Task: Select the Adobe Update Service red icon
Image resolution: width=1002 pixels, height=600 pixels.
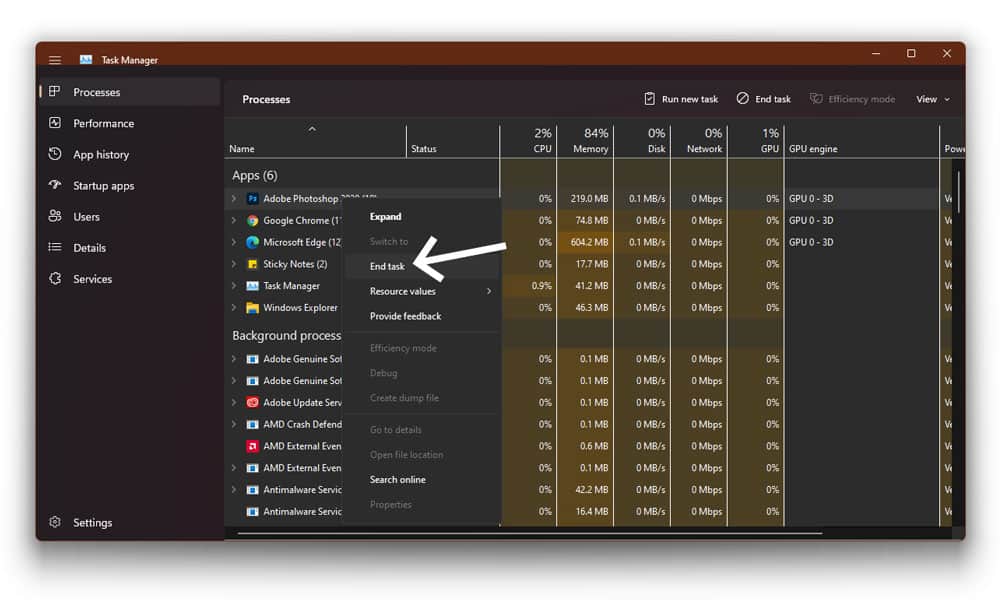Action: (252, 403)
